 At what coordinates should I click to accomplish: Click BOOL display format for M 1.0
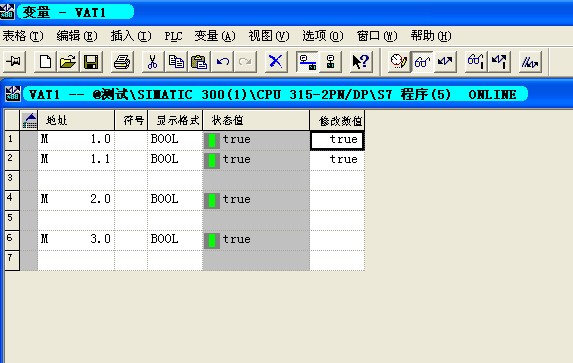(175, 140)
